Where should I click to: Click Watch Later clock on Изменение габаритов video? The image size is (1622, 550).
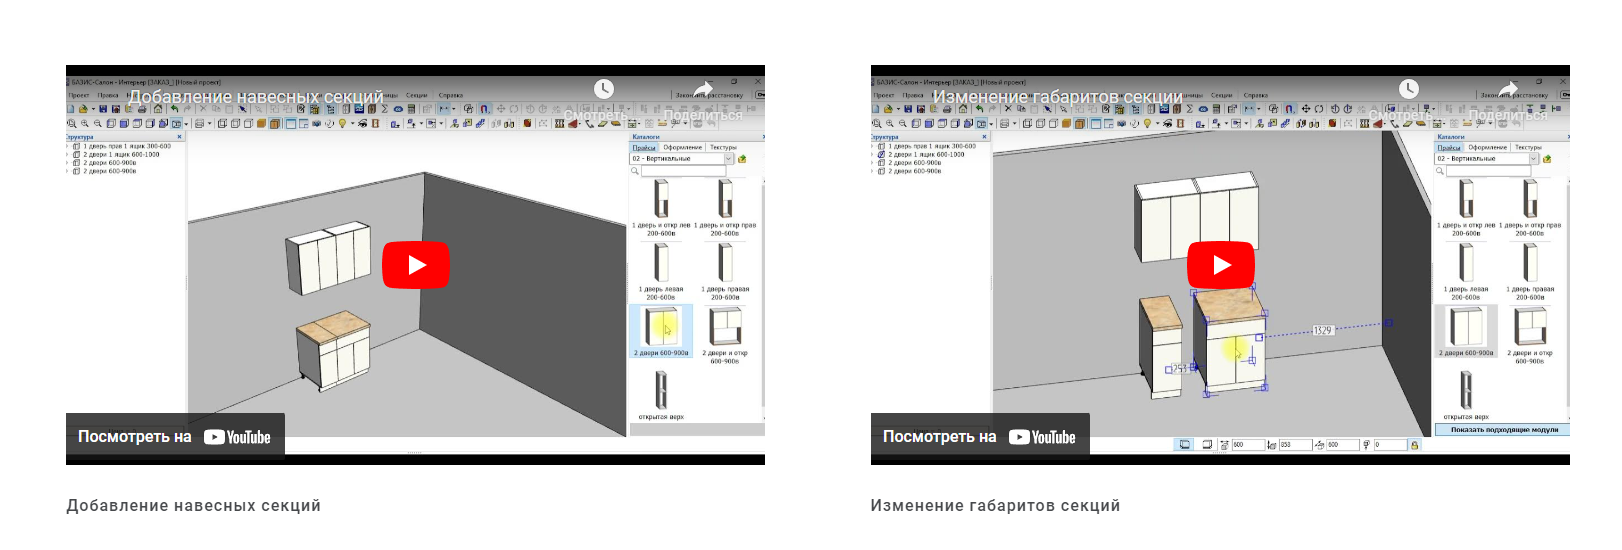click(x=1409, y=89)
